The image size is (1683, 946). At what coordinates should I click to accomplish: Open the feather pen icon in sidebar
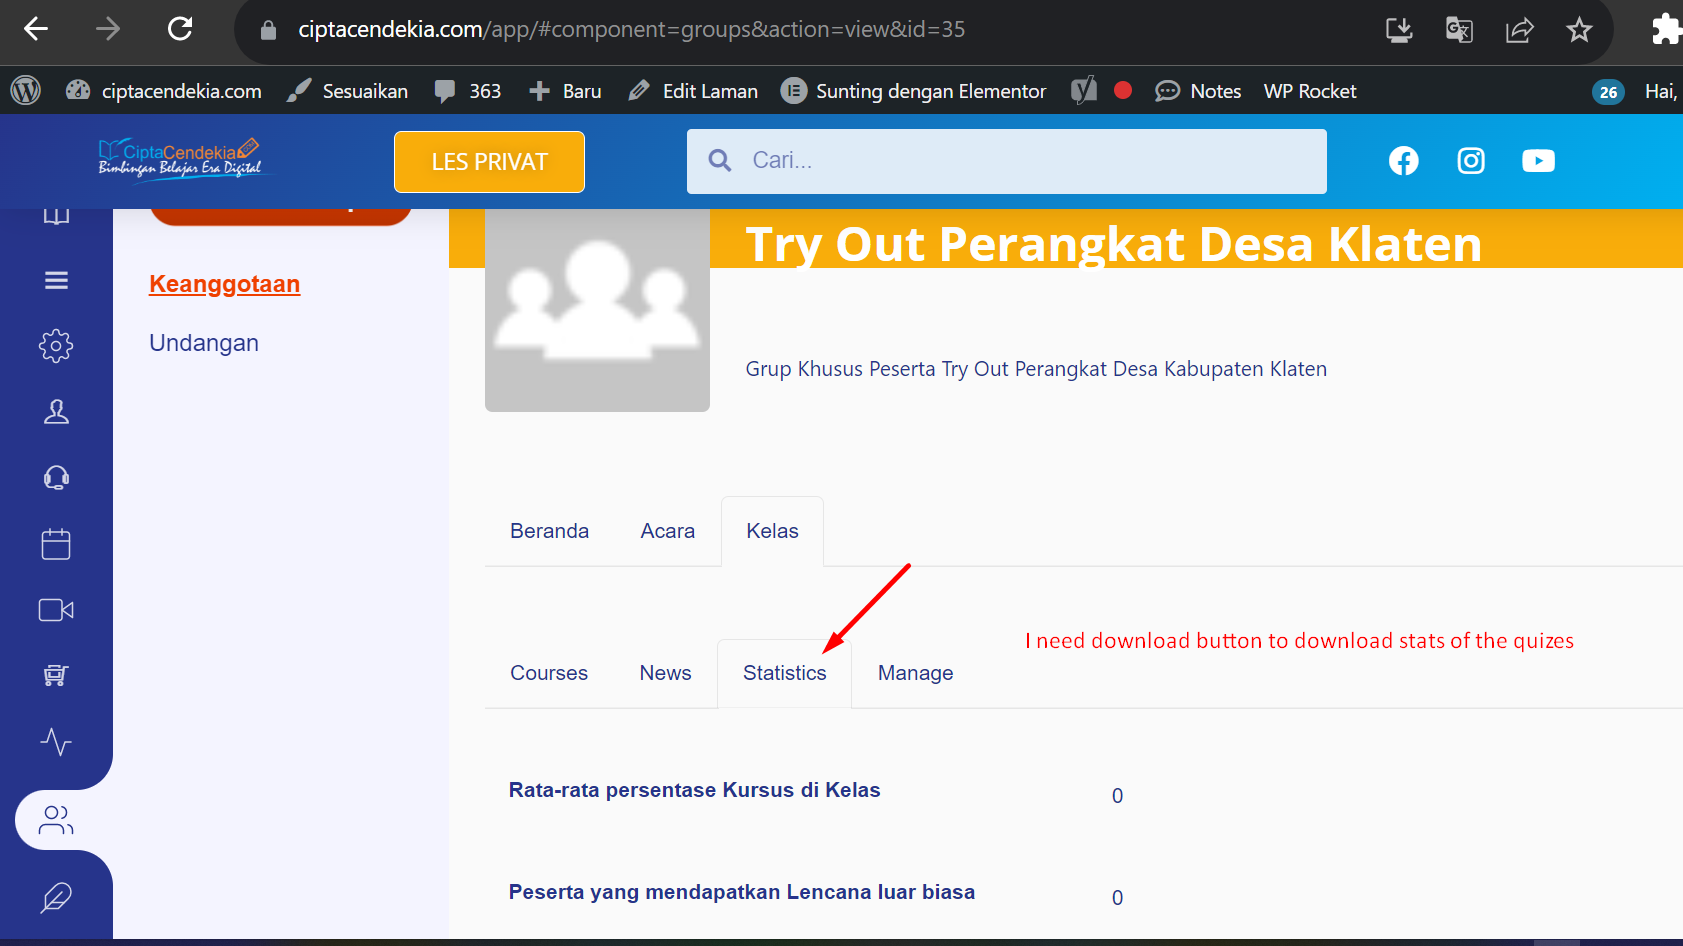(x=56, y=898)
